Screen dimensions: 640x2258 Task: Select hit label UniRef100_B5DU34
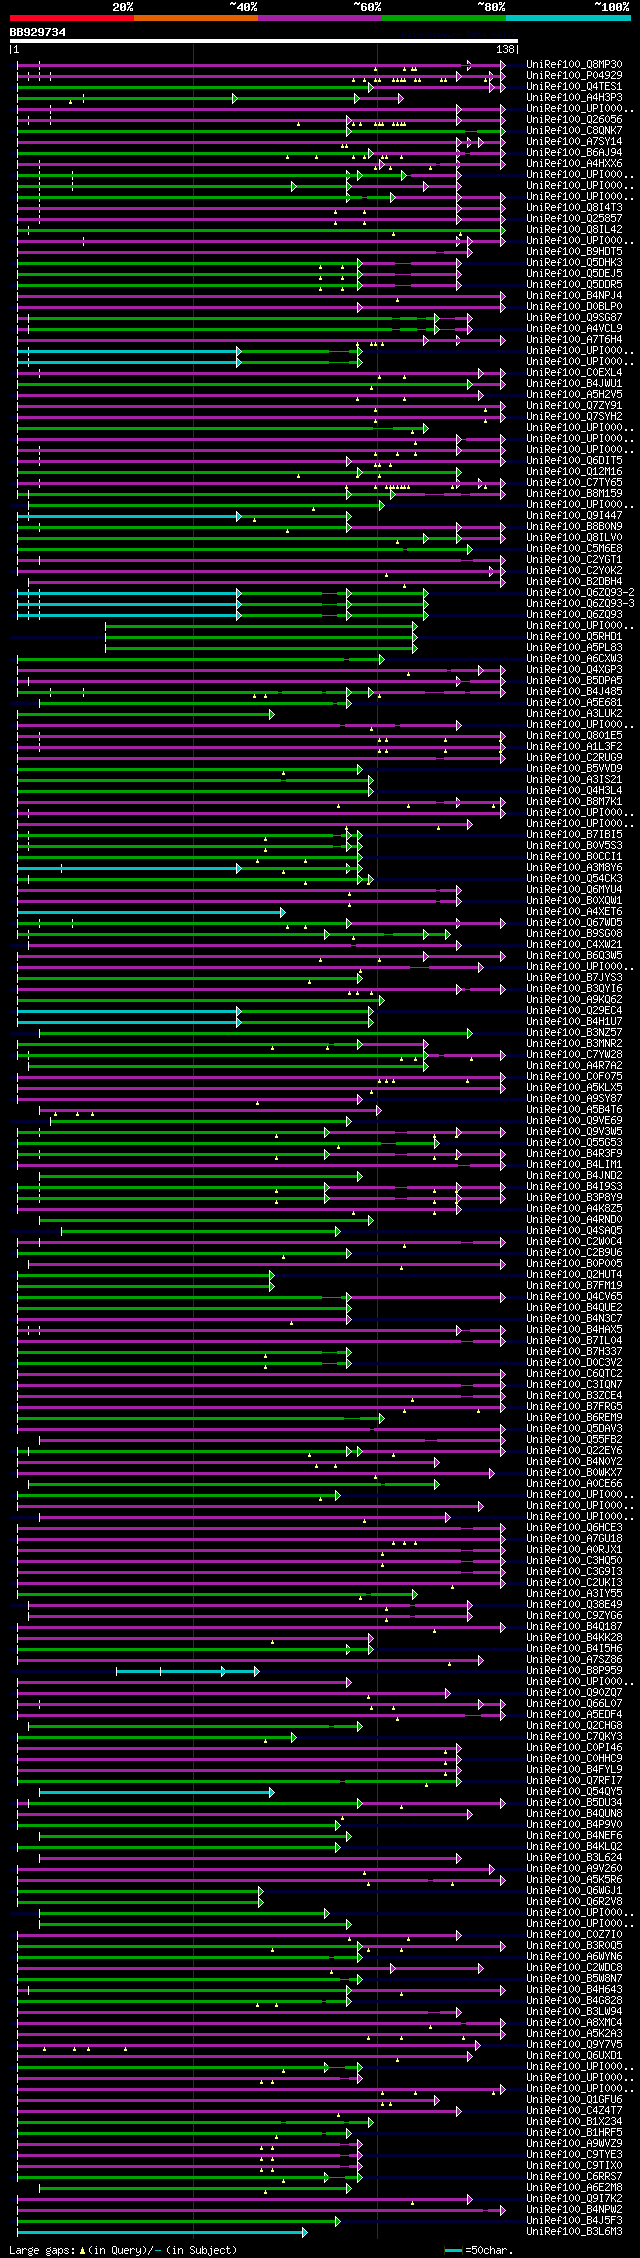coord(574,1802)
